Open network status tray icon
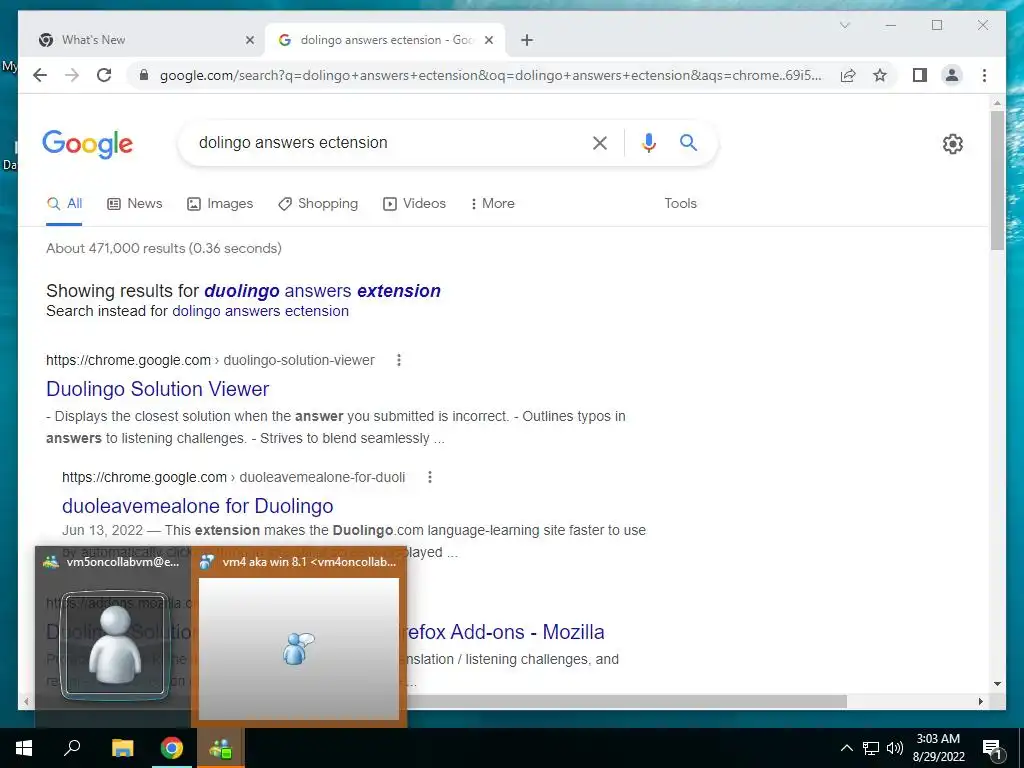This screenshot has width=1024, height=768. [871, 748]
